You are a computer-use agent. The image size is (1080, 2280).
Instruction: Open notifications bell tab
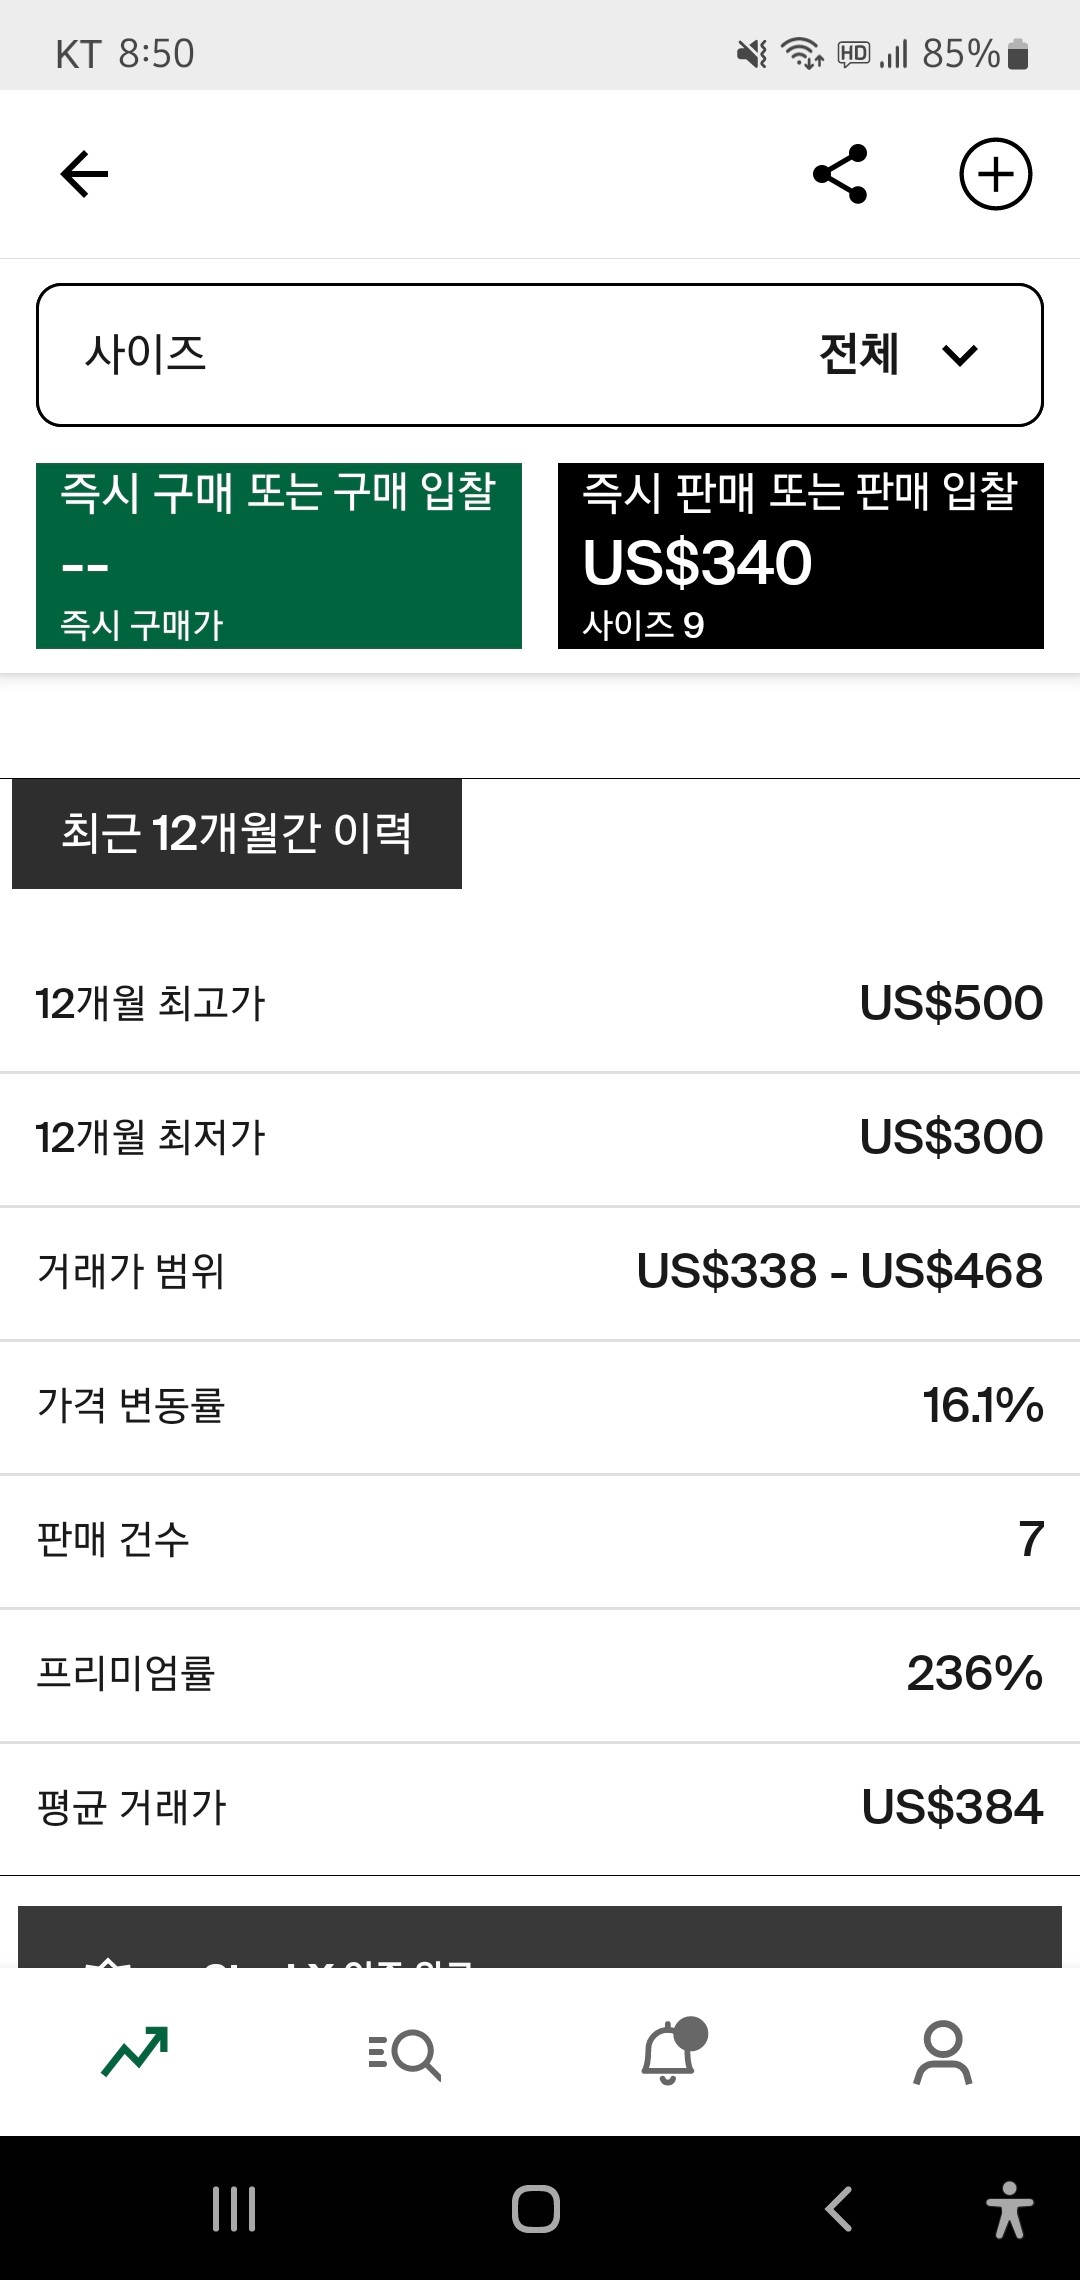click(x=670, y=2053)
